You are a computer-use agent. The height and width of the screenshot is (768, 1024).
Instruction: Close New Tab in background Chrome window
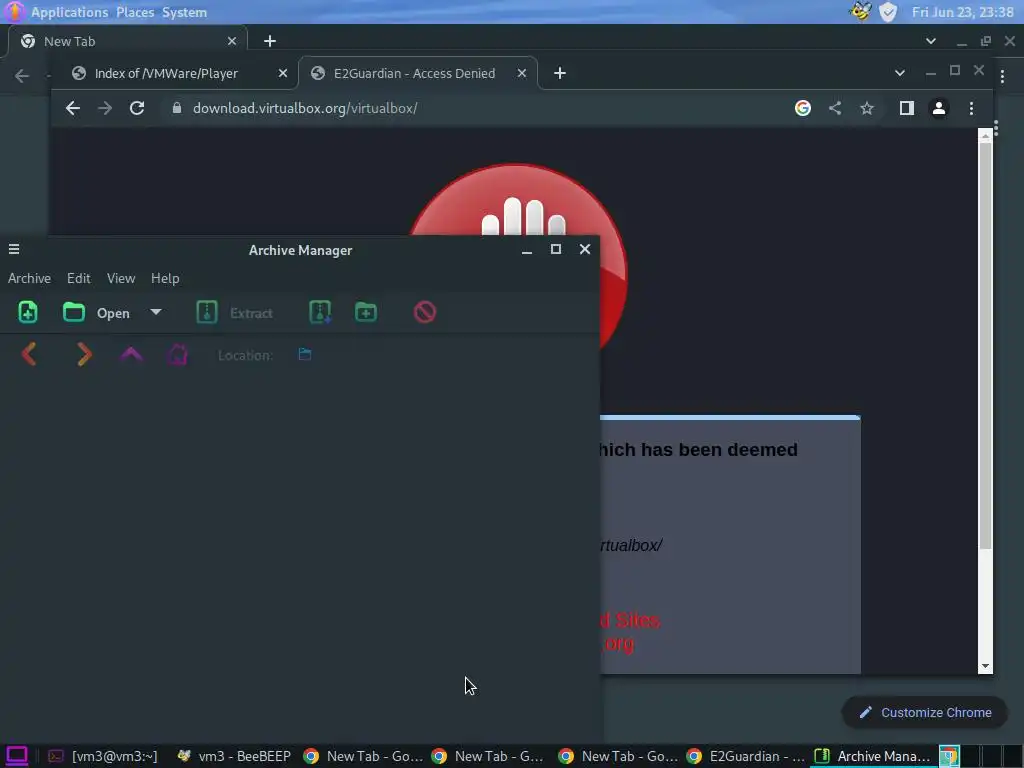click(x=232, y=41)
